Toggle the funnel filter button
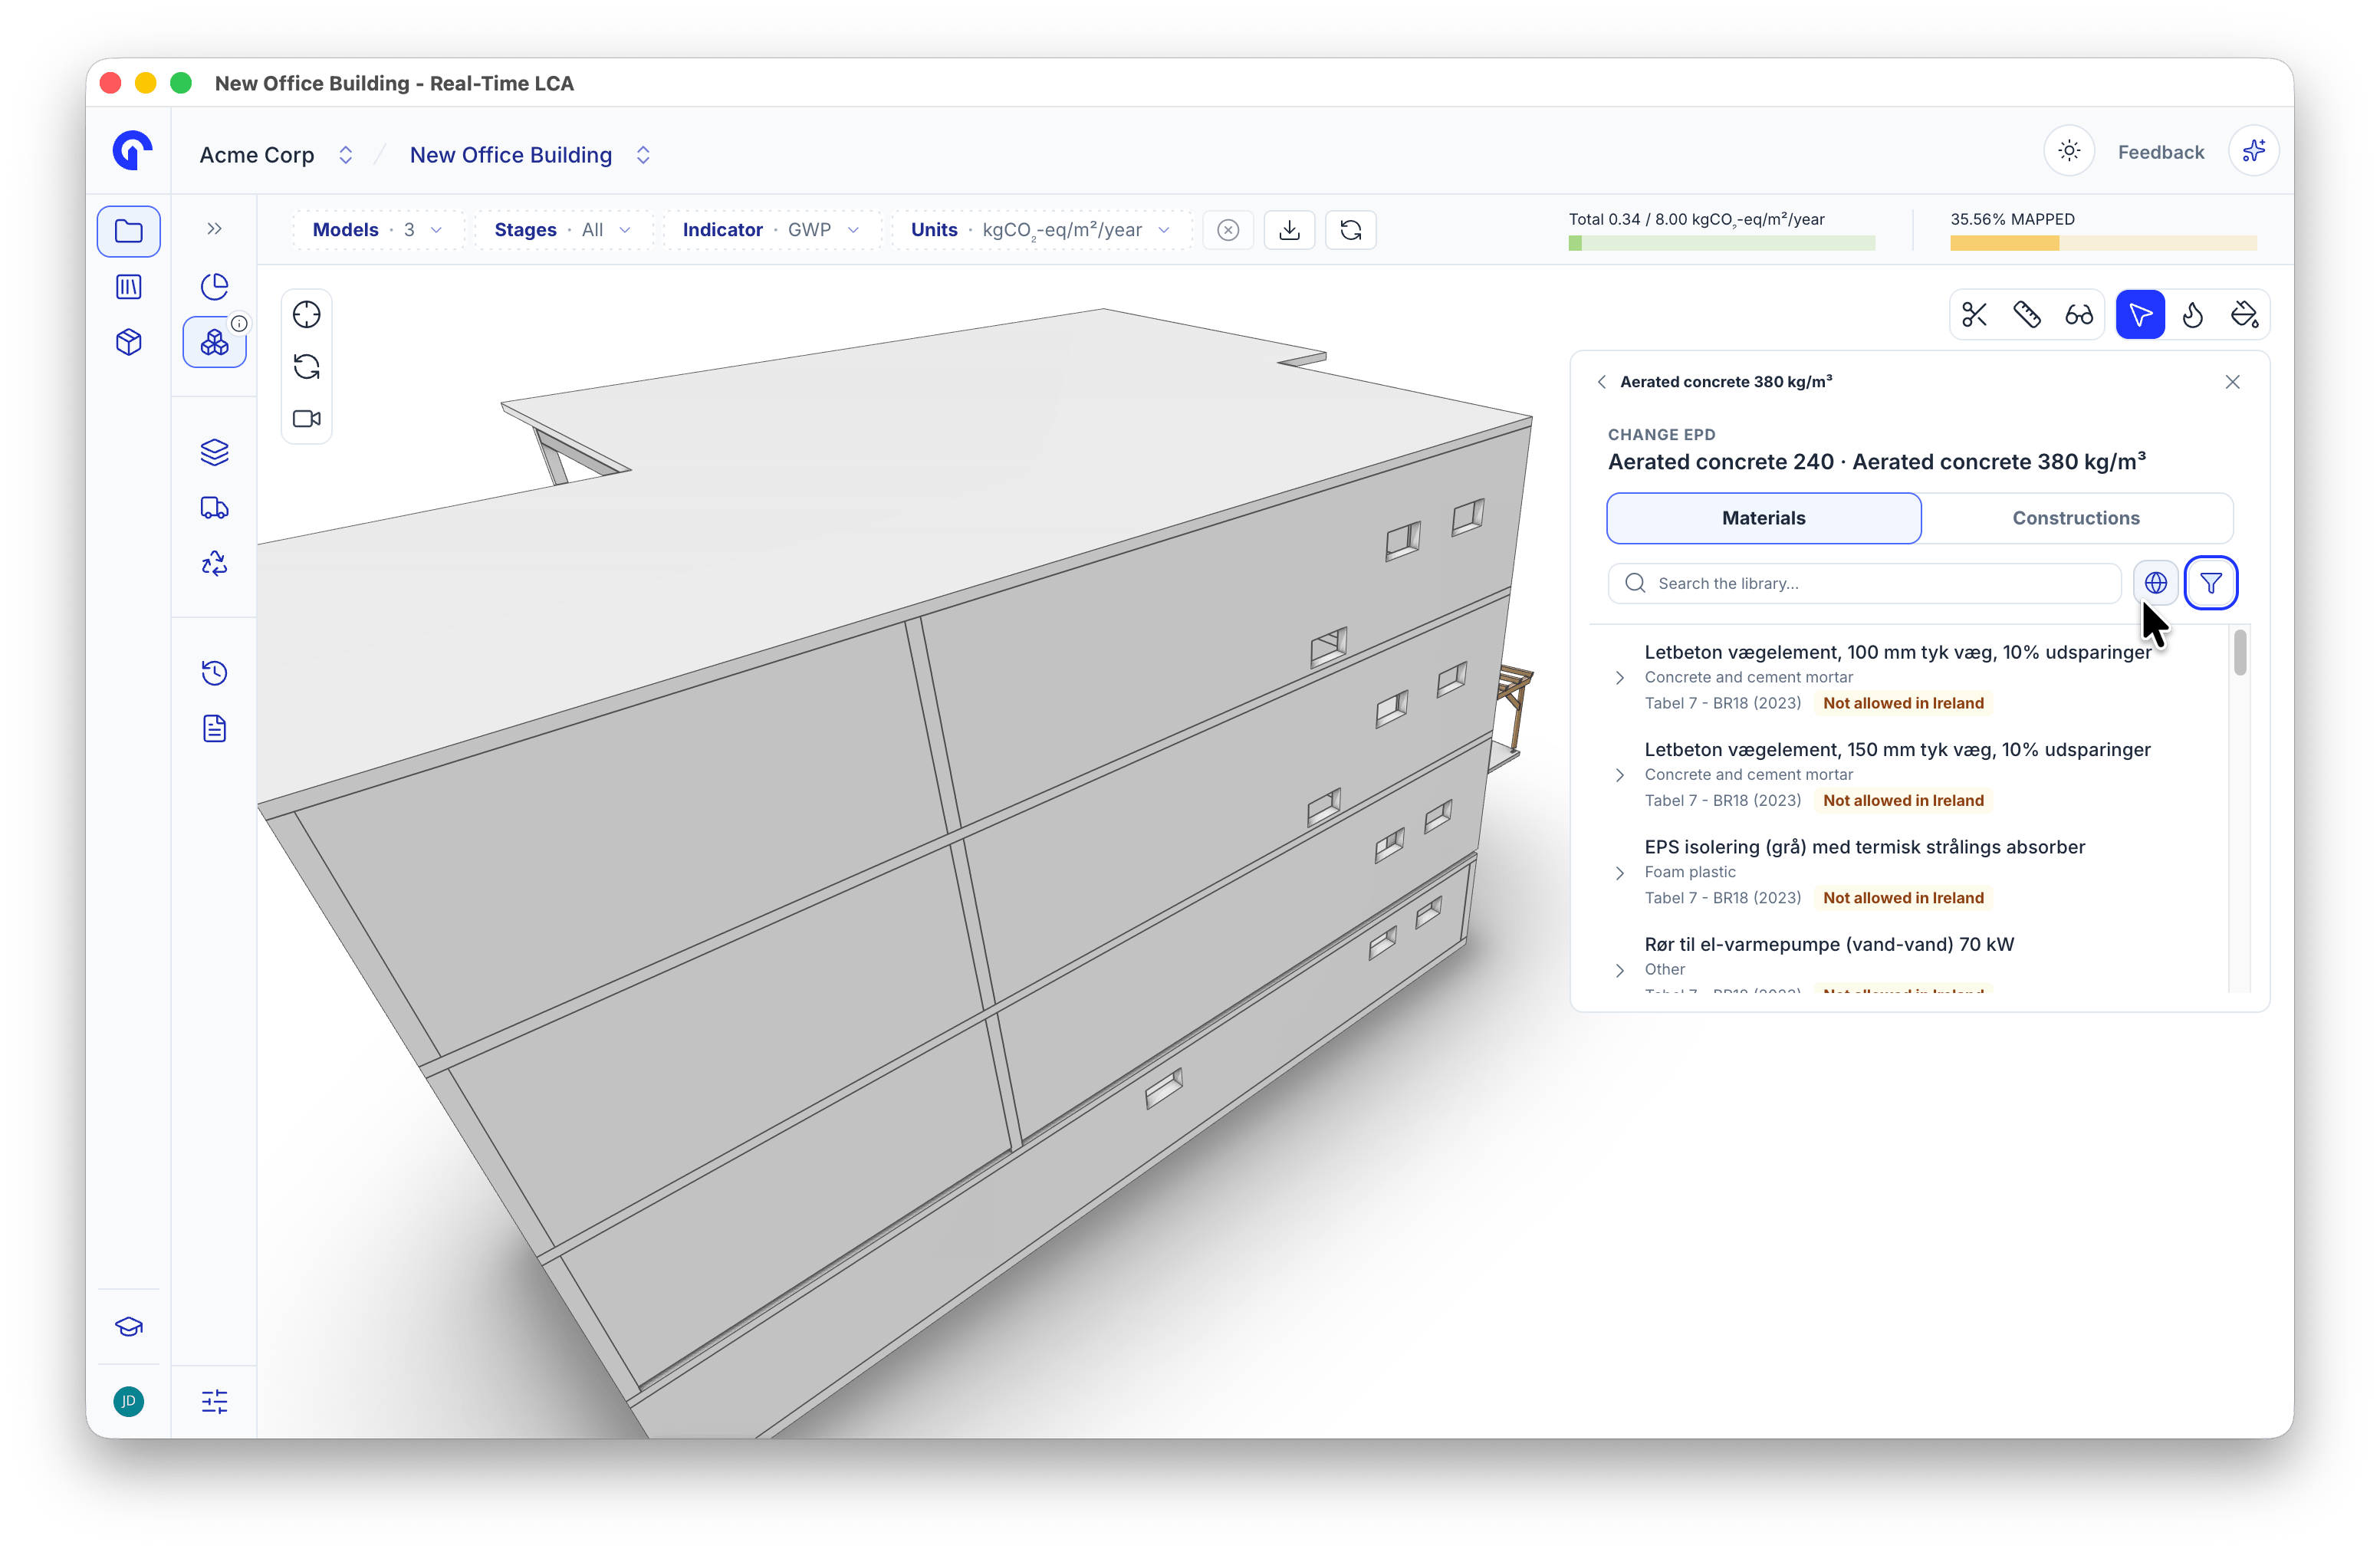Viewport: 2380px width, 1552px height. 2211,583
